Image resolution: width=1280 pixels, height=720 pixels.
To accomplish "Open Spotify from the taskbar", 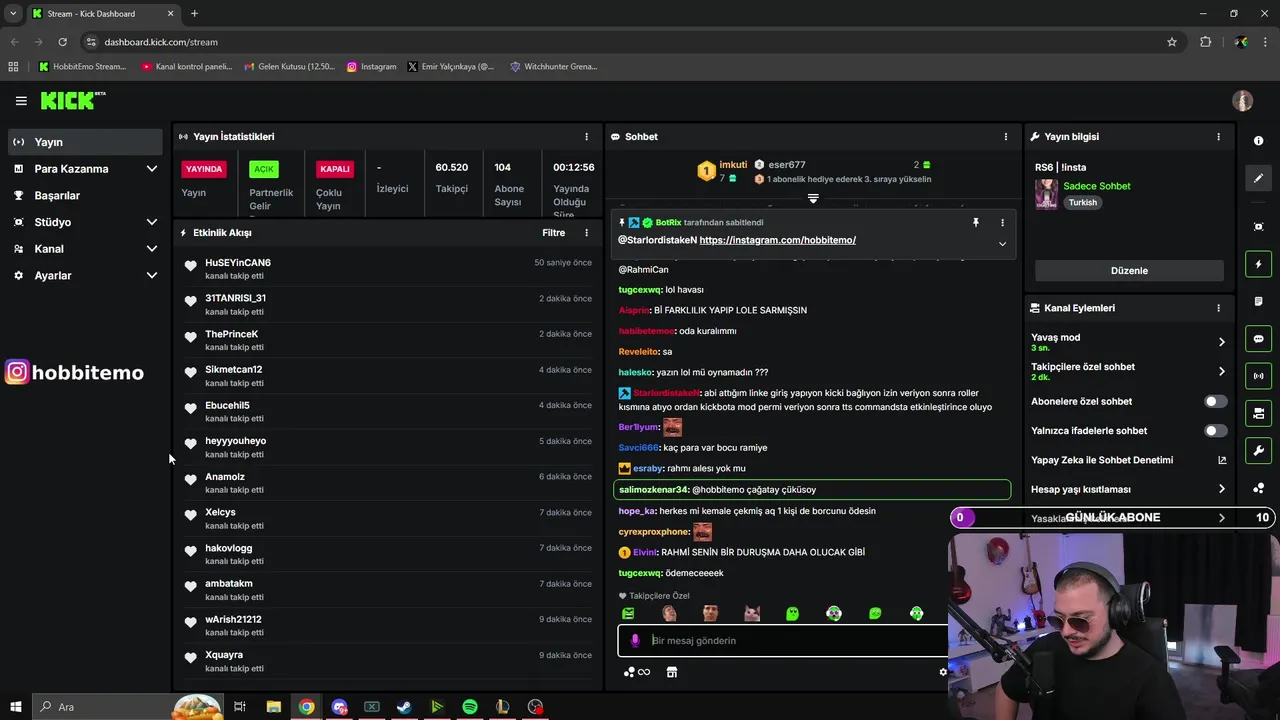I will click(470, 707).
